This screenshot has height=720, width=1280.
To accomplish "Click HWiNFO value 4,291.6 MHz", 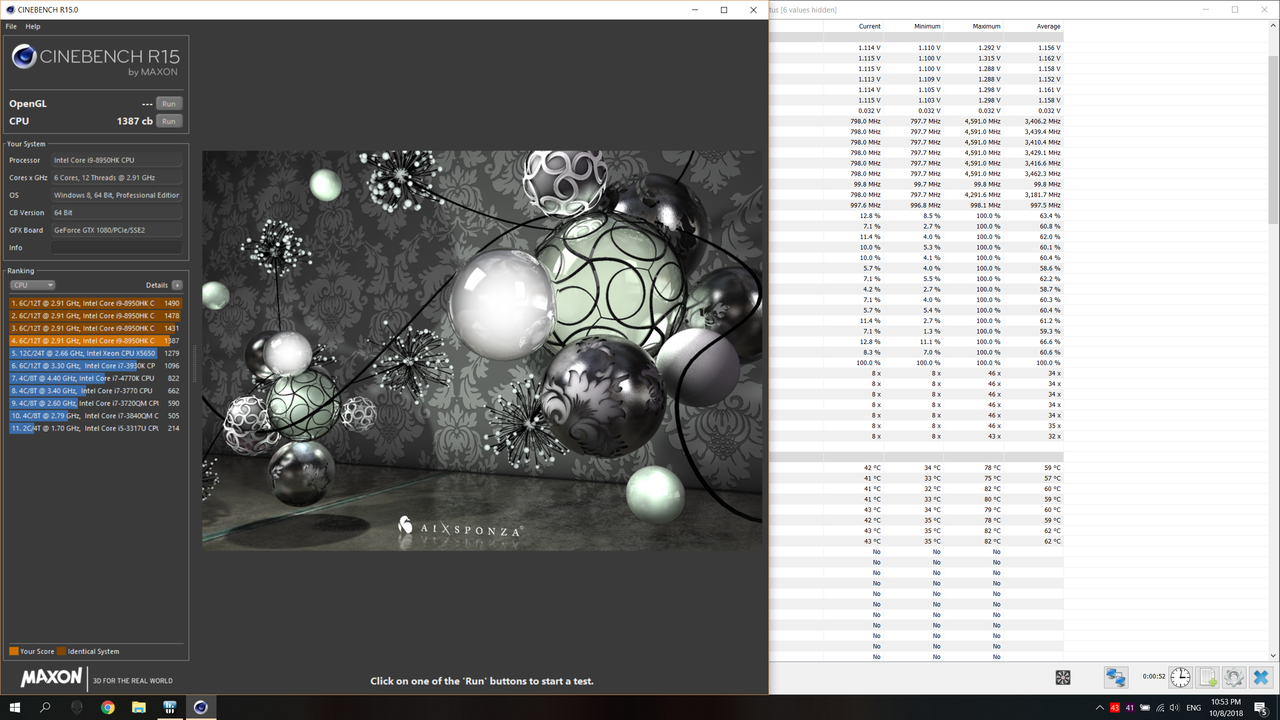I will (x=981, y=195).
